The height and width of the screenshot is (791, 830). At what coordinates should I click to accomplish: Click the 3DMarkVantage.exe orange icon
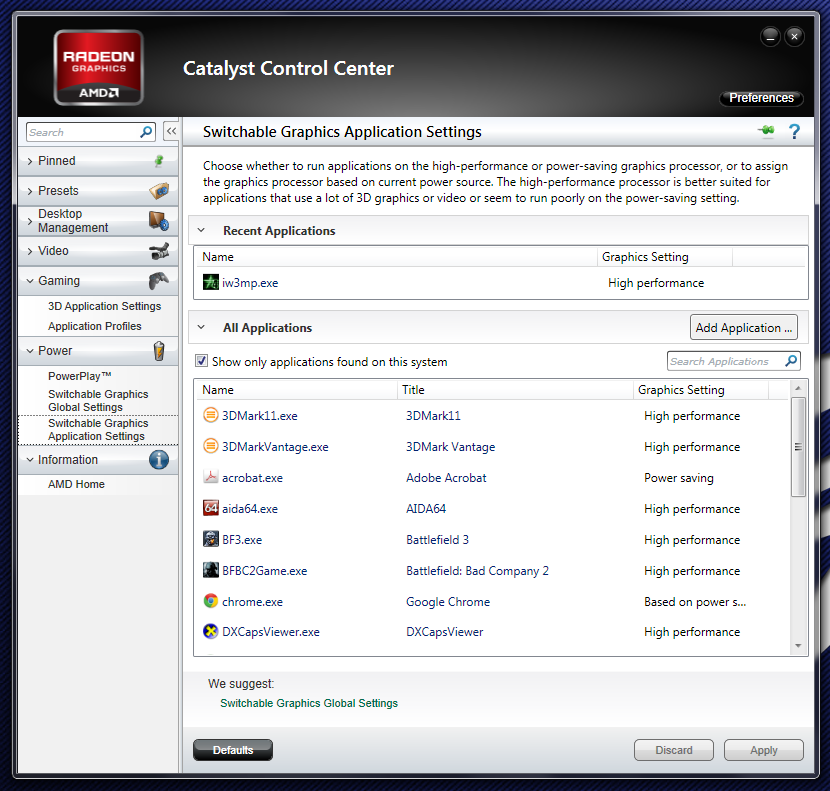coord(211,446)
